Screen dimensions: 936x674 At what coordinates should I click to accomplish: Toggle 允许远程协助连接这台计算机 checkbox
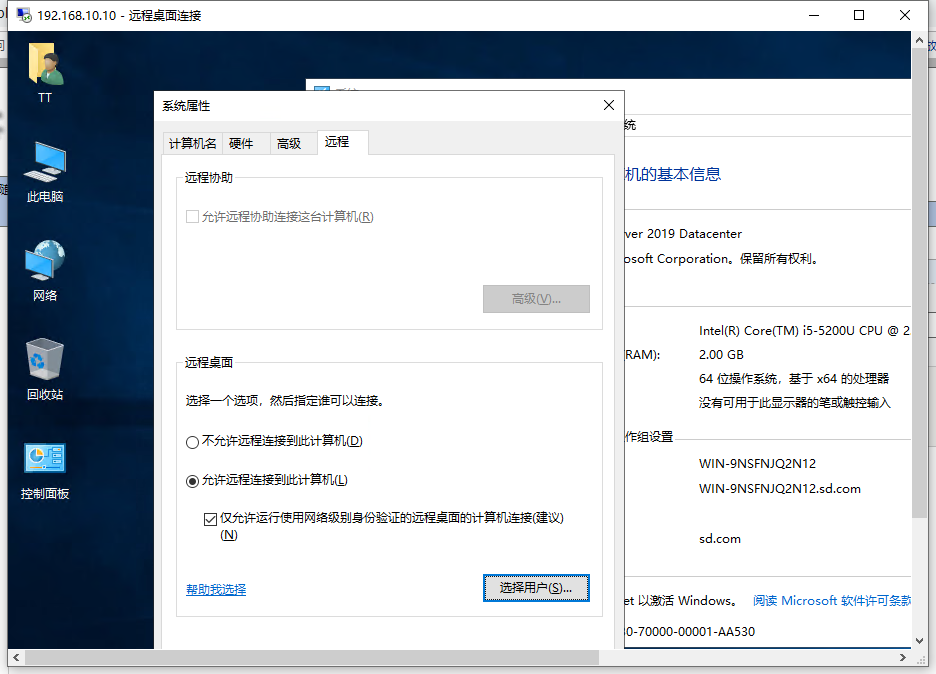pos(192,216)
